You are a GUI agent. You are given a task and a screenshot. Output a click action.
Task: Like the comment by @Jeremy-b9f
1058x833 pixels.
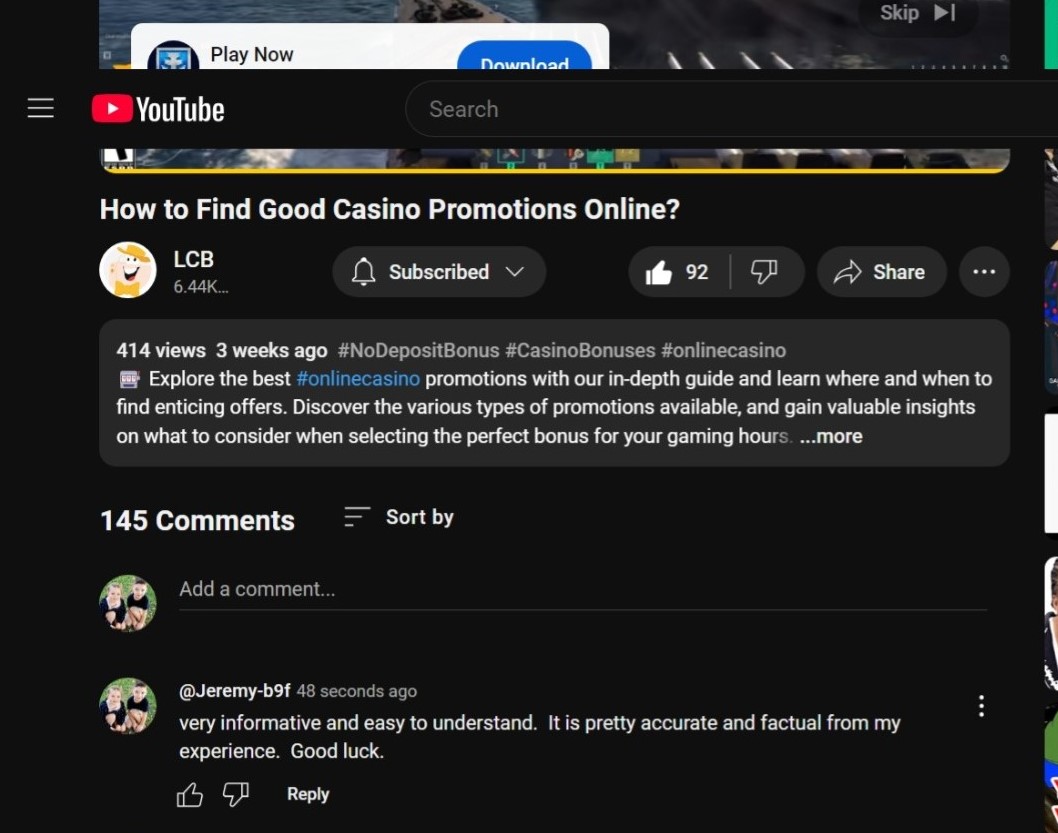coord(190,795)
